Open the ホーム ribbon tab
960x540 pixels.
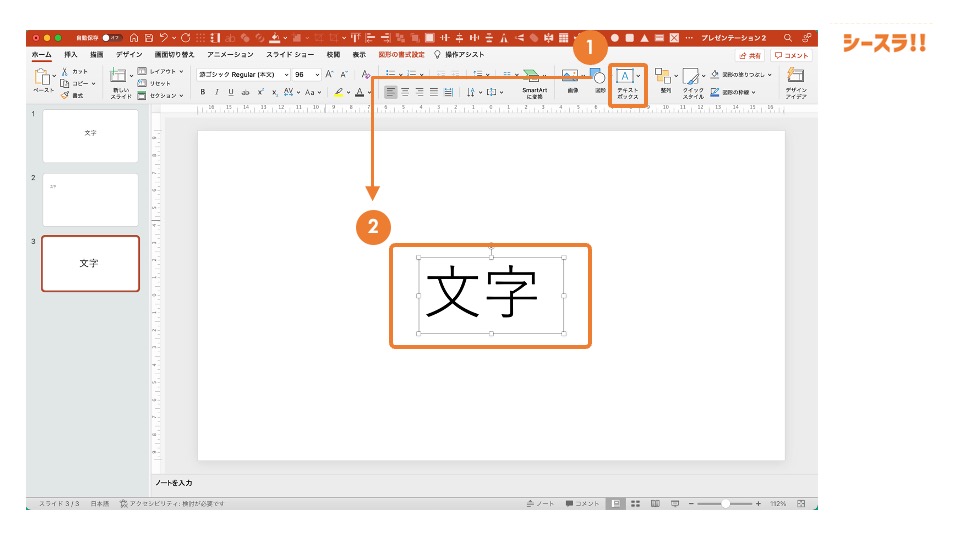42,54
